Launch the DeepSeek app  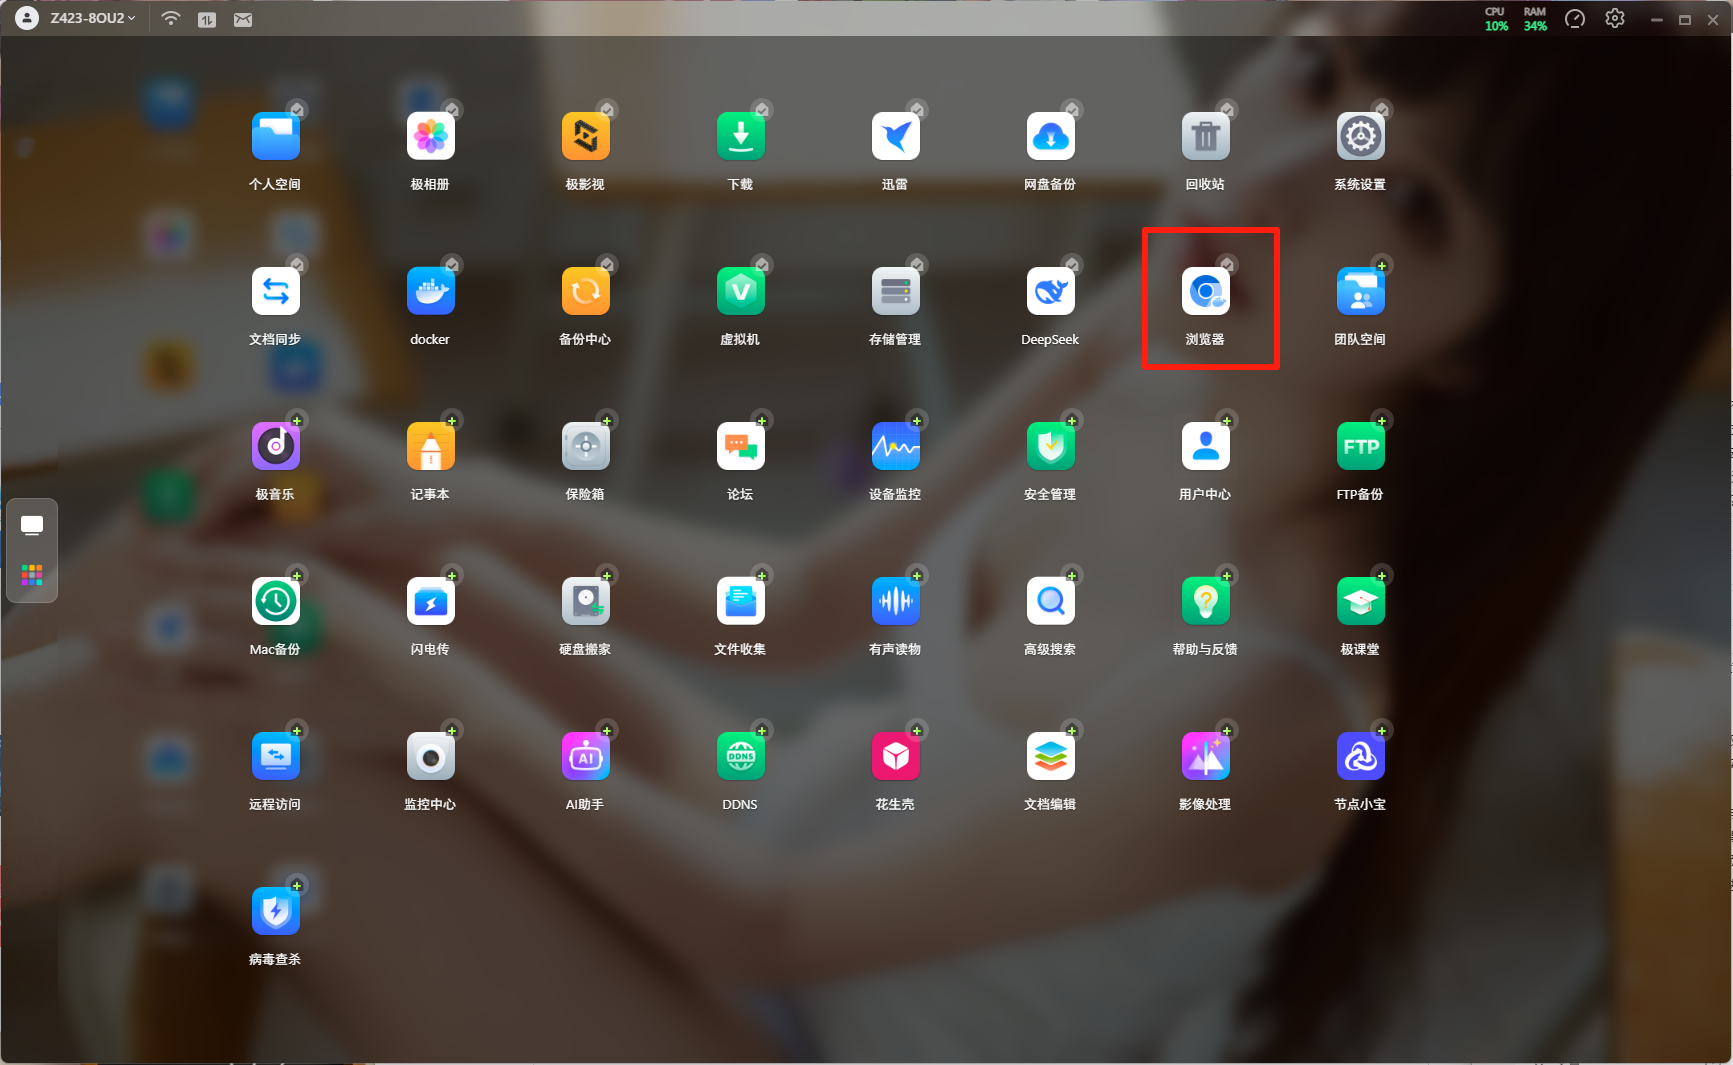coord(1051,291)
